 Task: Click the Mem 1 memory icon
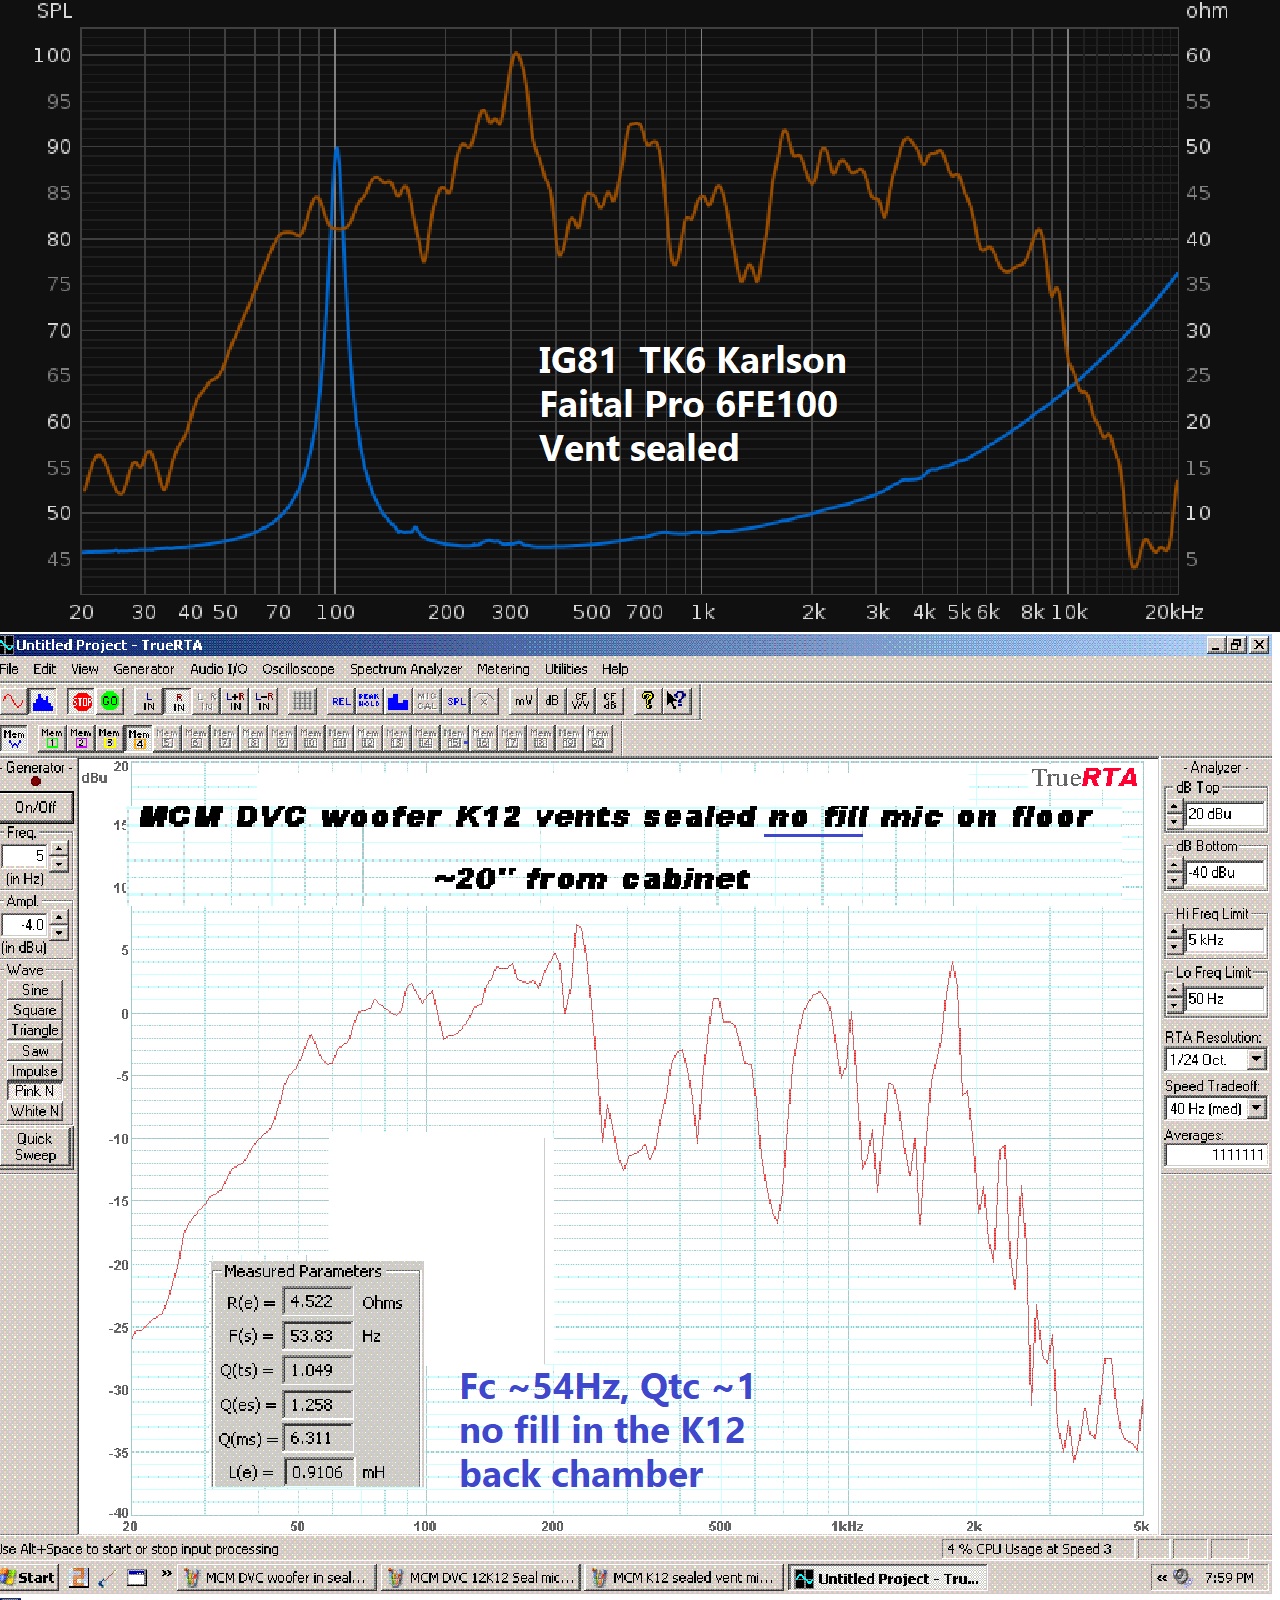52,738
